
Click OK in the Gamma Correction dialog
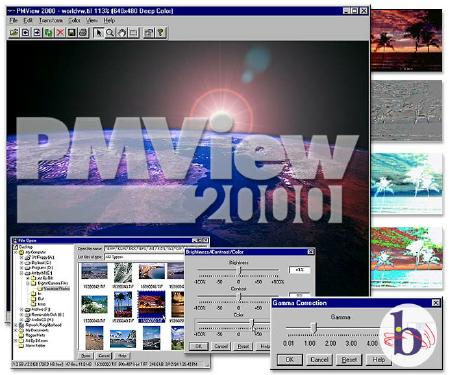click(290, 360)
